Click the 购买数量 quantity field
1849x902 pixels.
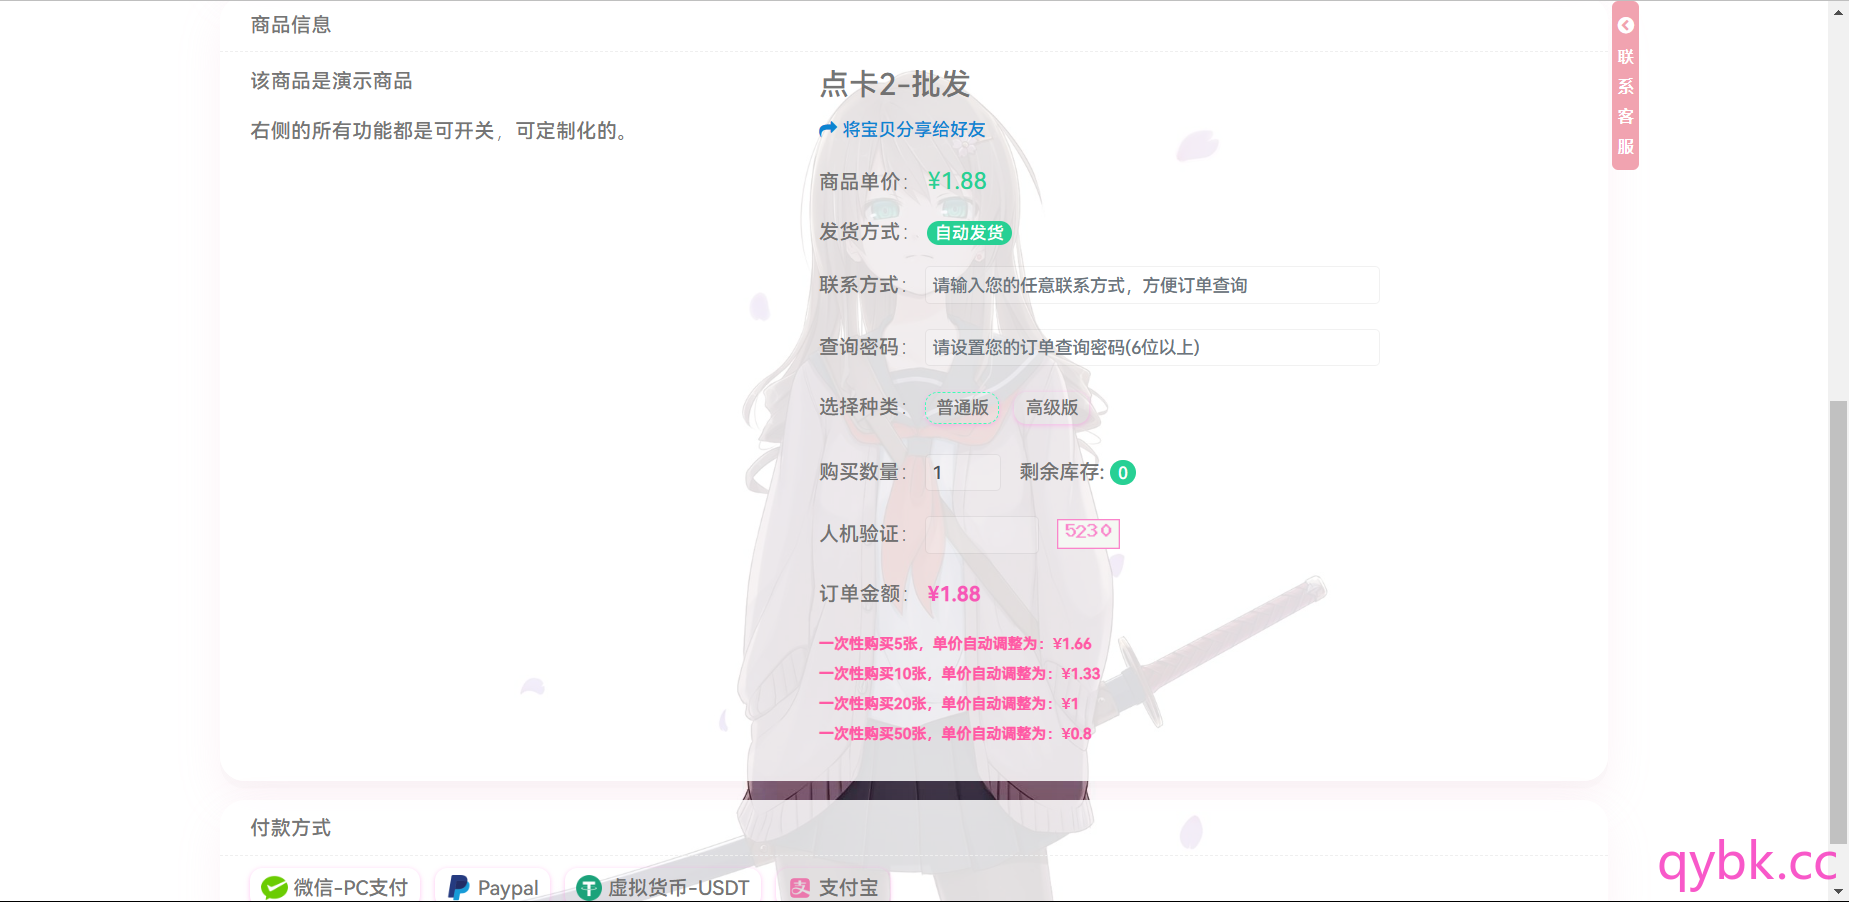pyautogui.click(x=962, y=472)
